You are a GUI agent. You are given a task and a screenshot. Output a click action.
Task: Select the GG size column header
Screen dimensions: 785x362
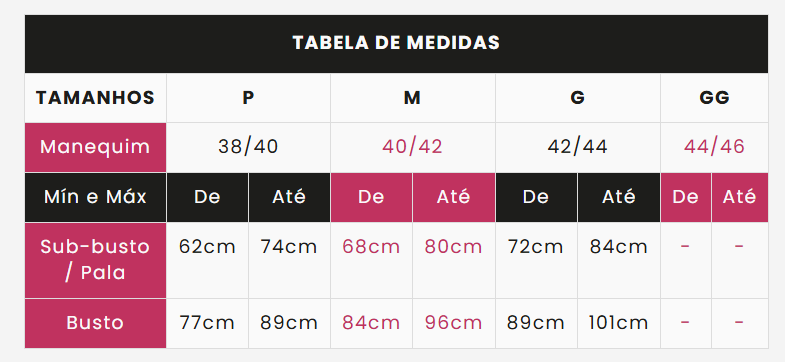click(714, 98)
